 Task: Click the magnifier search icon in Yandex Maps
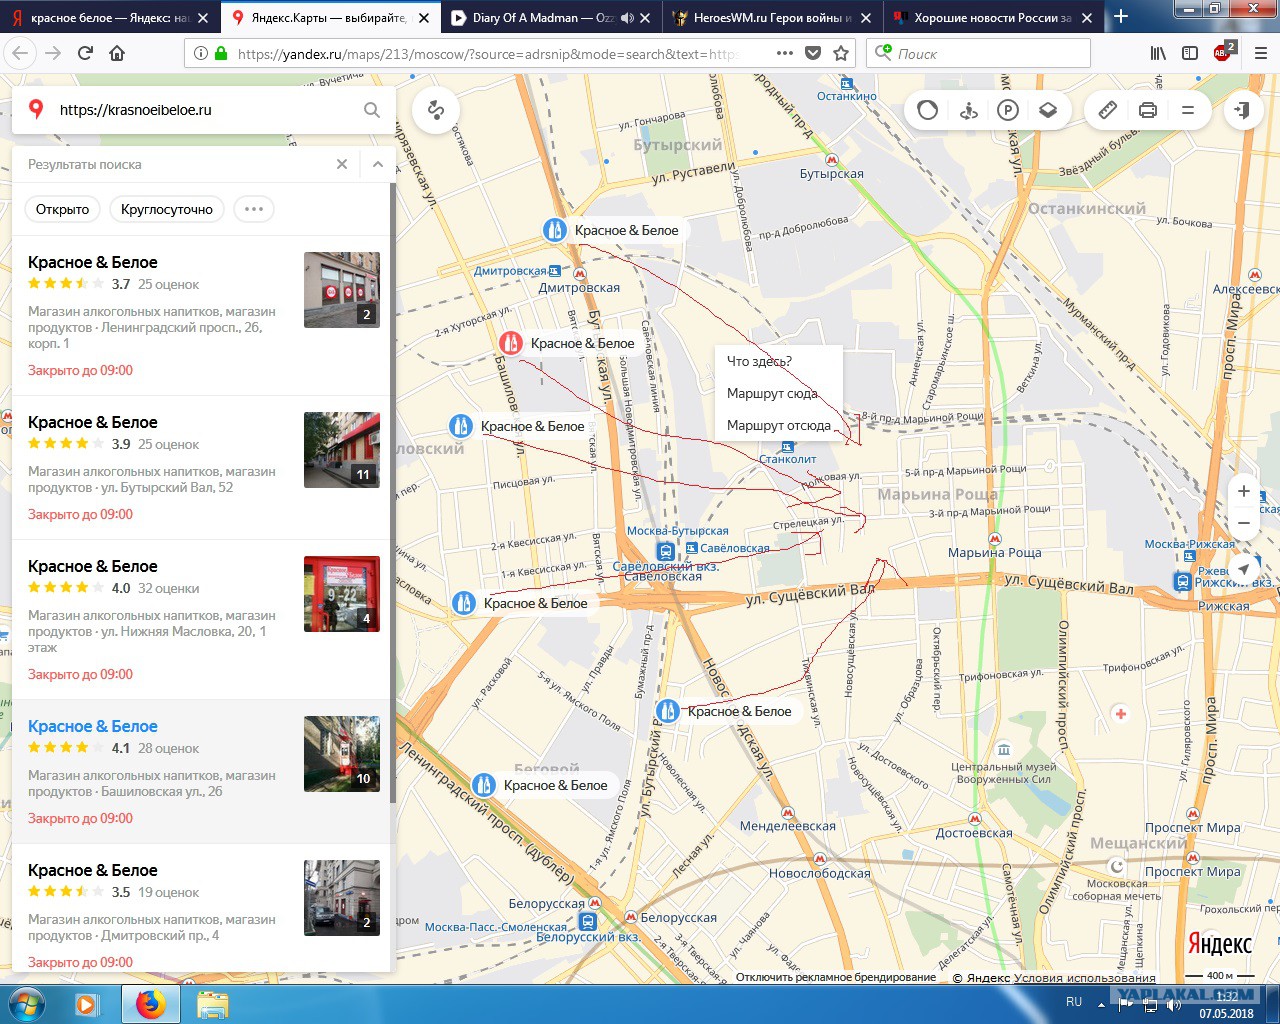tap(372, 110)
